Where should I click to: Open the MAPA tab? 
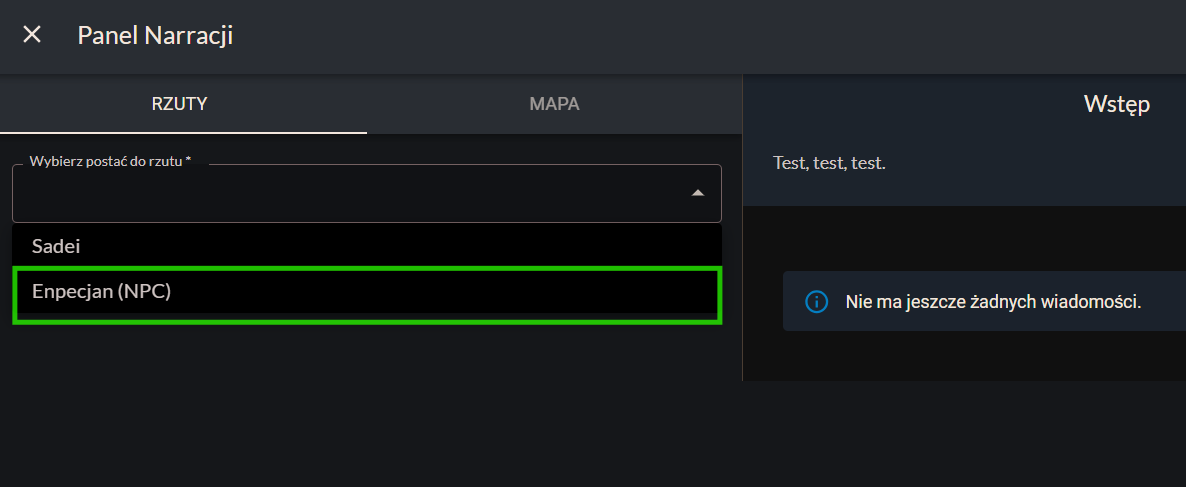coord(554,104)
